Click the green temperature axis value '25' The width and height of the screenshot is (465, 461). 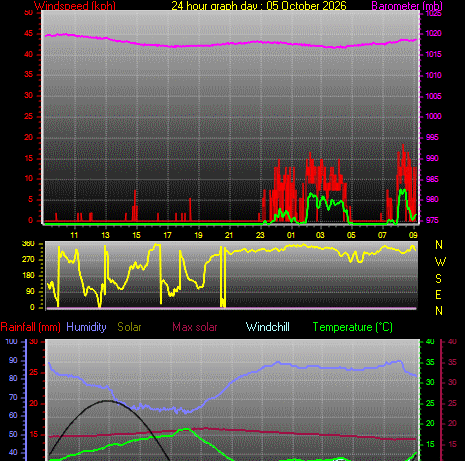(430, 403)
